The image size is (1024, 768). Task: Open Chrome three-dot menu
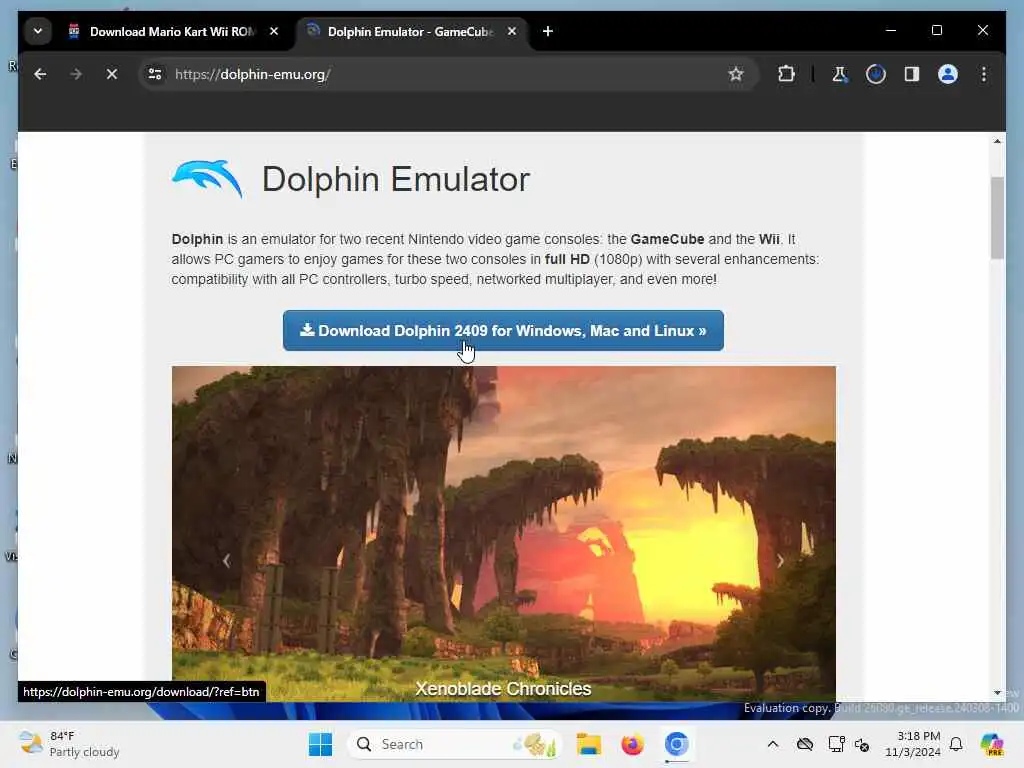tap(984, 74)
